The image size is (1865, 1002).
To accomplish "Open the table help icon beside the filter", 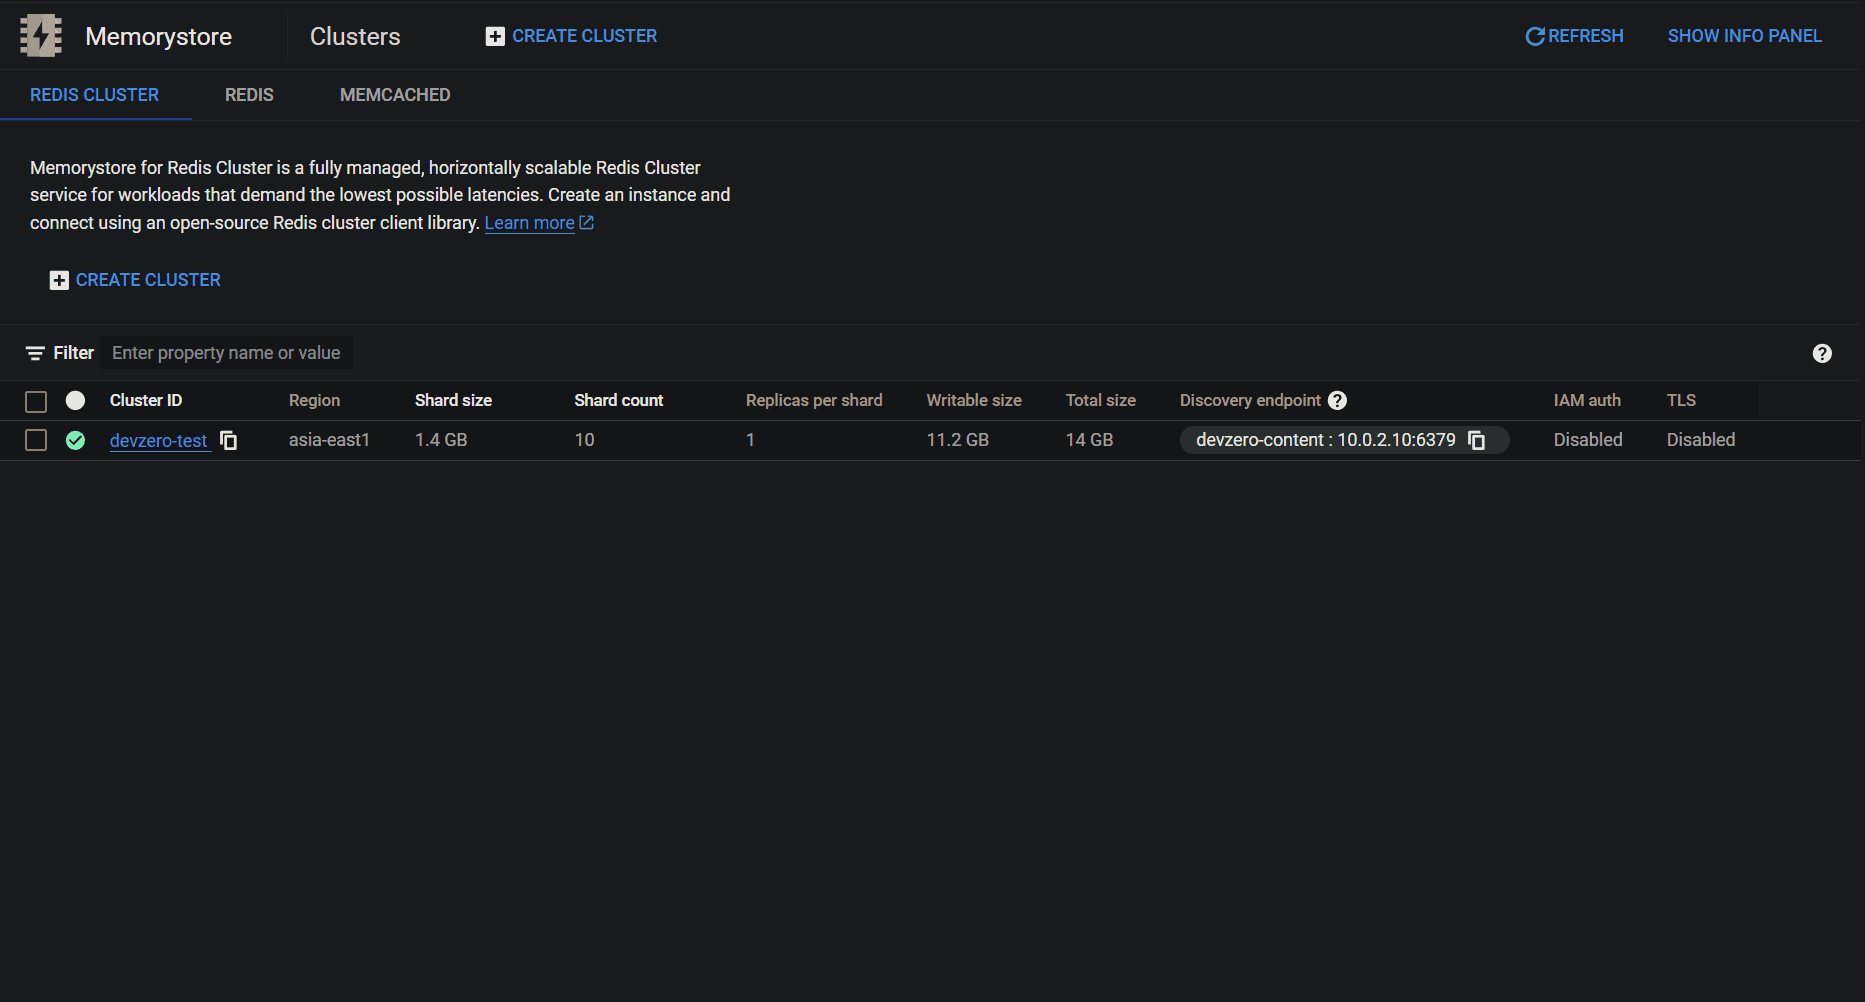I will tap(1822, 353).
